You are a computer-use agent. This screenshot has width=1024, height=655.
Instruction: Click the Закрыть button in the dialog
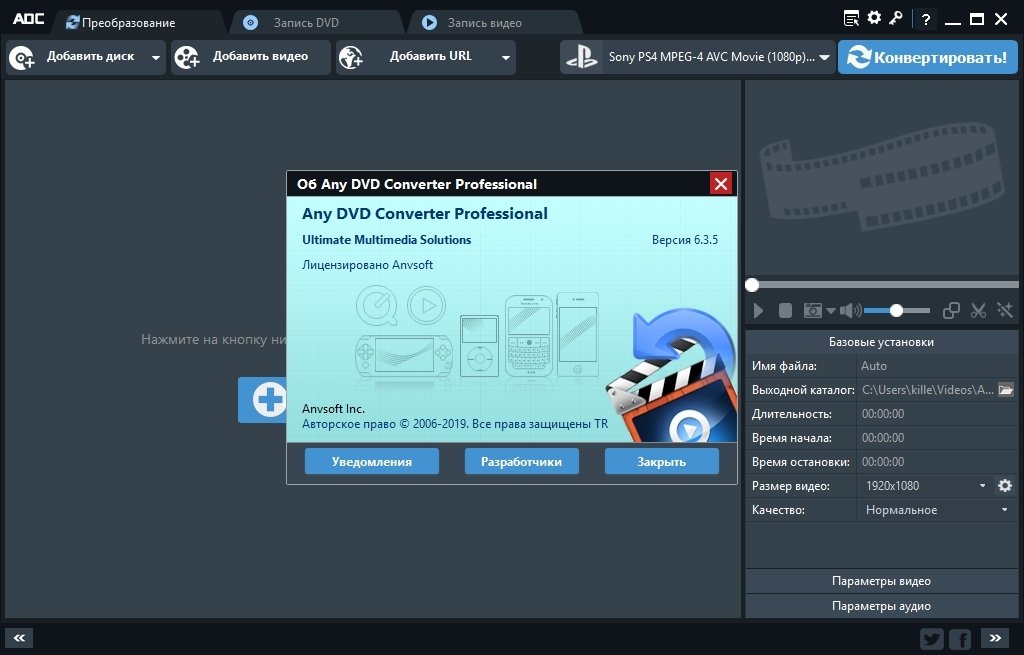pos(662,462)
